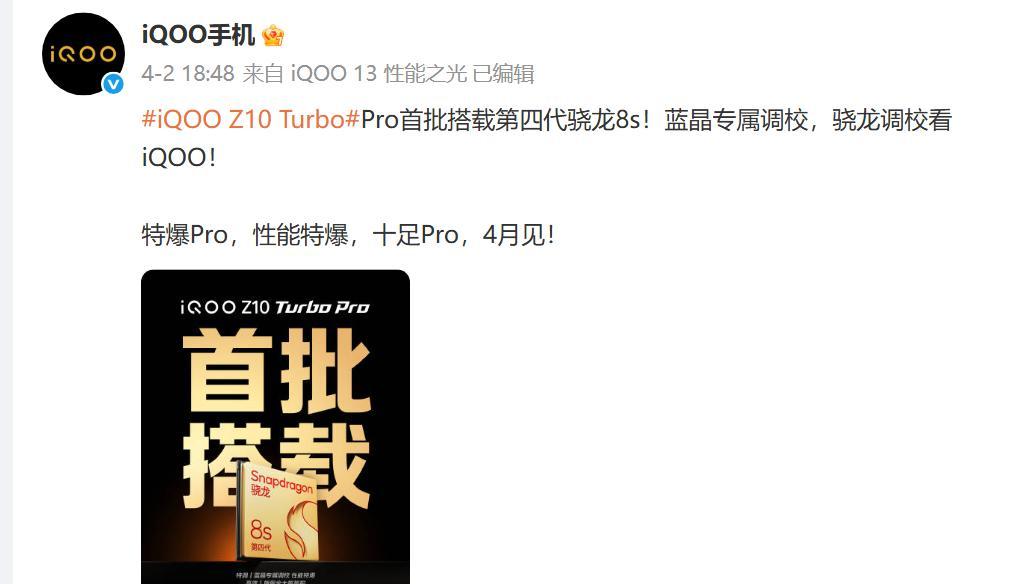Click the gold 搭载 characters in poster
The image size is (1023, 584).
pos(276,463)
